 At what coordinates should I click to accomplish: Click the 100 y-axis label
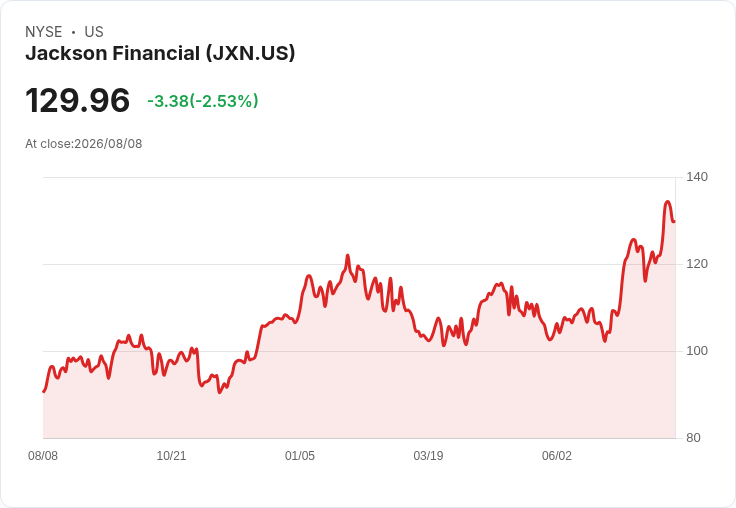click(x=697, y=351)
